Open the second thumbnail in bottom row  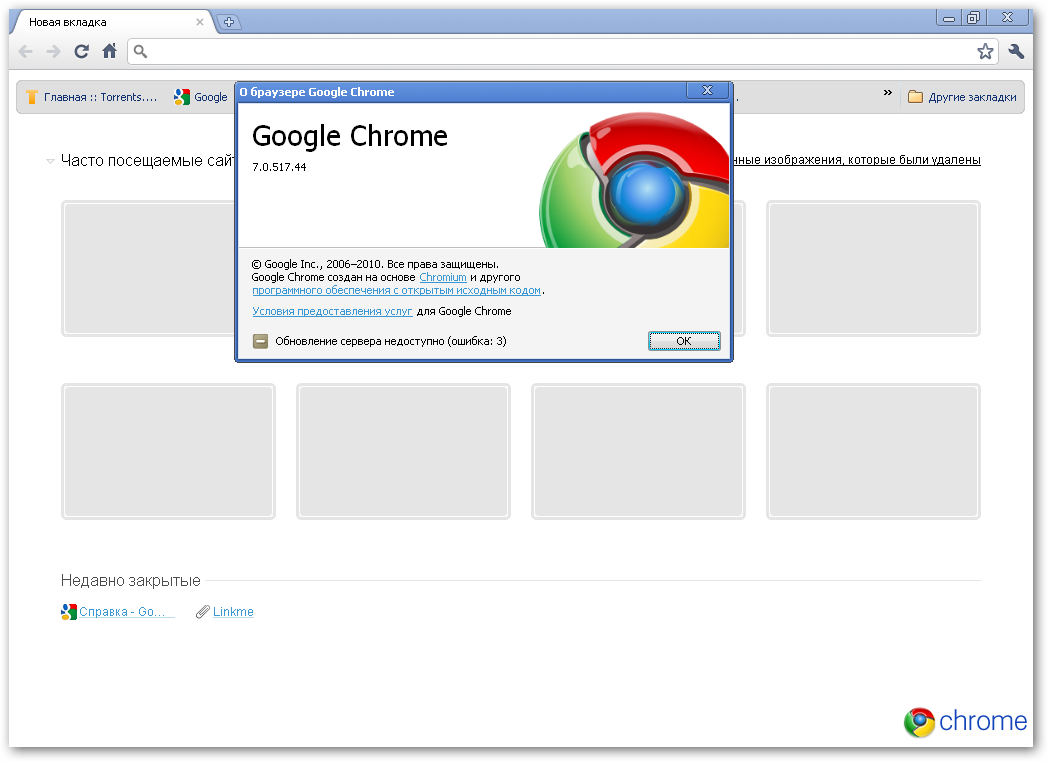(403, 451)
